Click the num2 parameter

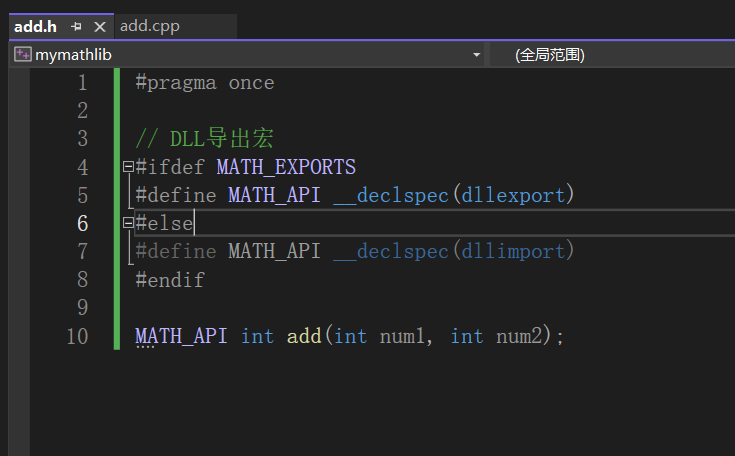click(x=519, y=336)
